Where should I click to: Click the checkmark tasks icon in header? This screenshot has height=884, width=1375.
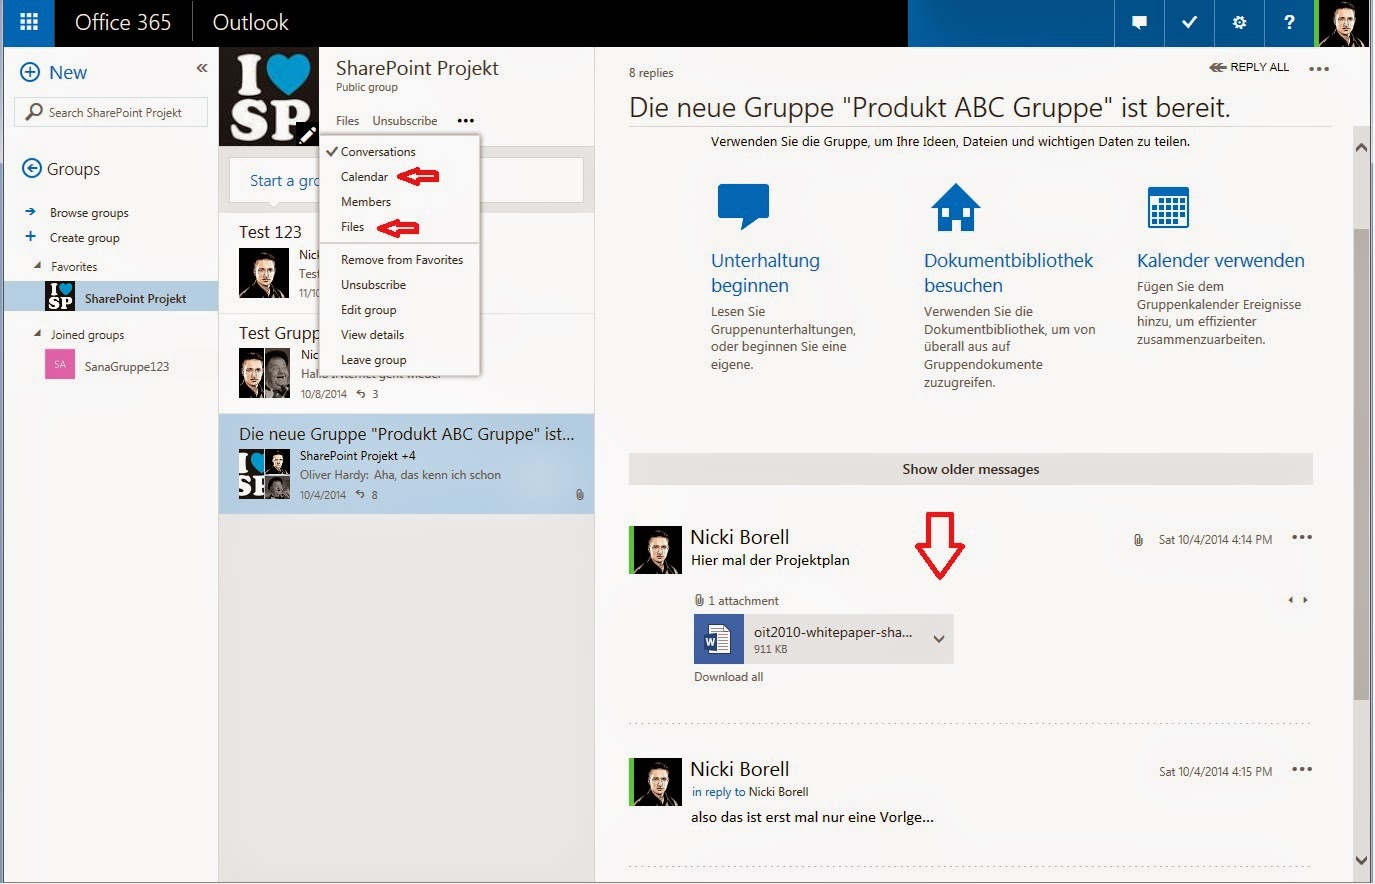(1189, 22)
